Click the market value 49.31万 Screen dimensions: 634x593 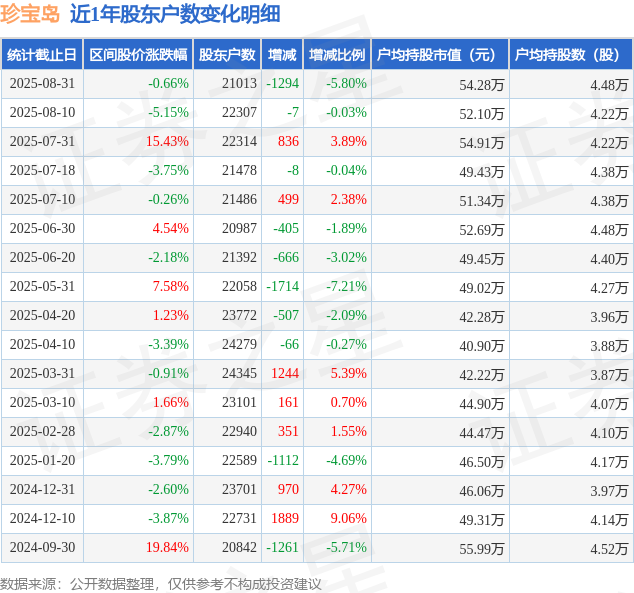coord(482,520)
